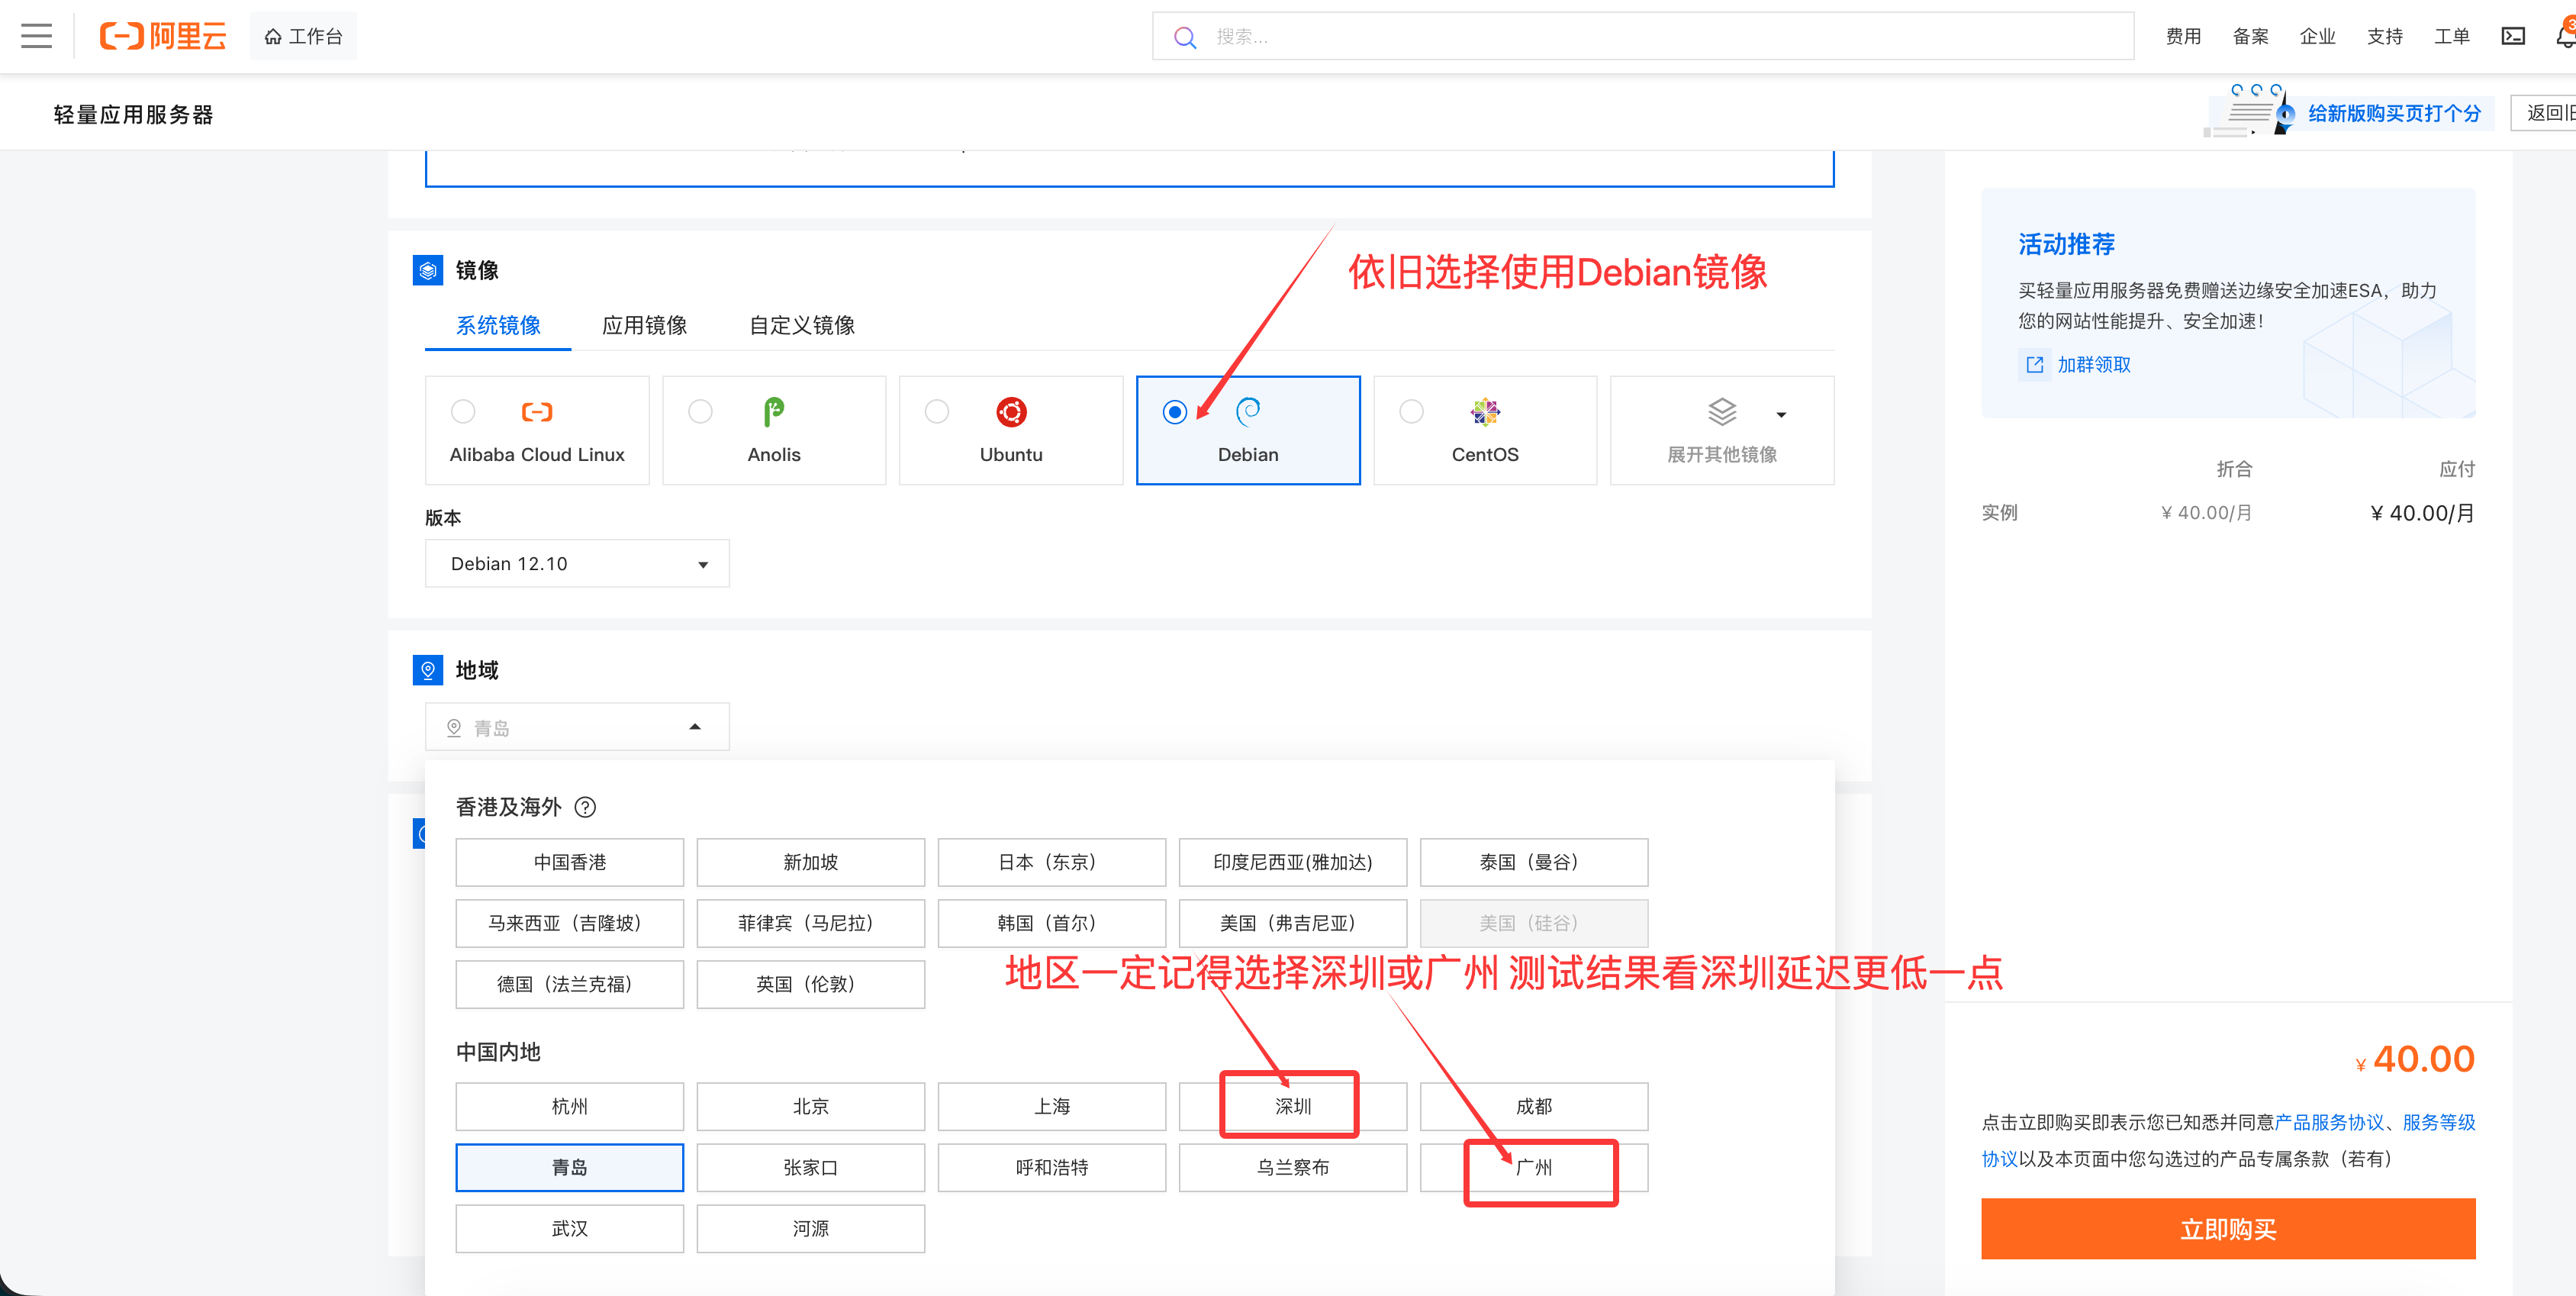
Task: Switch to the 应用镜像 tab
Action: (x=645, y=325)
